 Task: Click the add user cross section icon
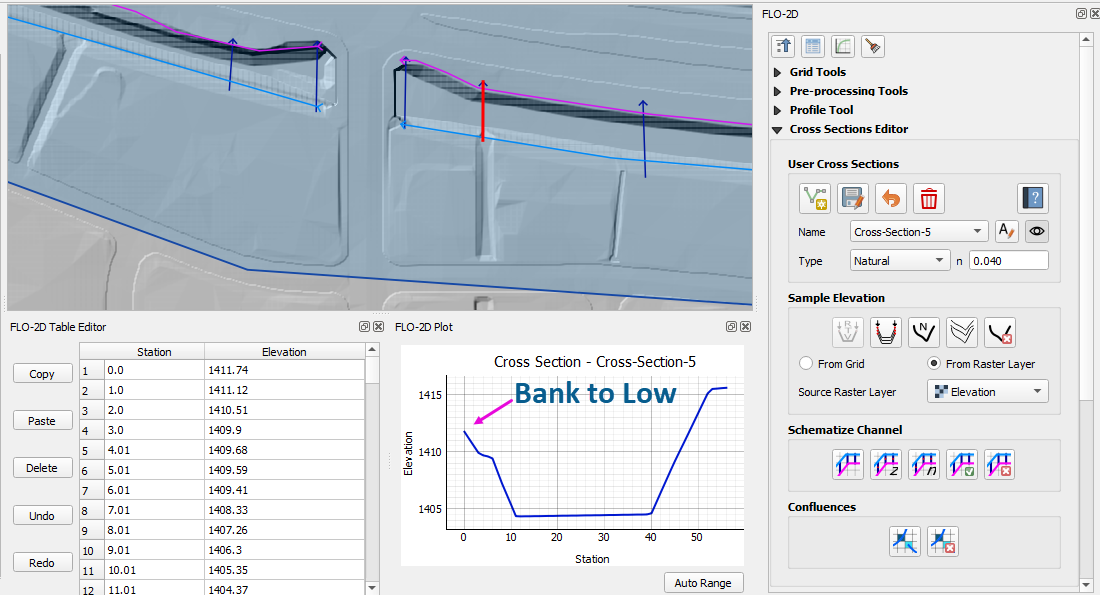pos(815,198)
